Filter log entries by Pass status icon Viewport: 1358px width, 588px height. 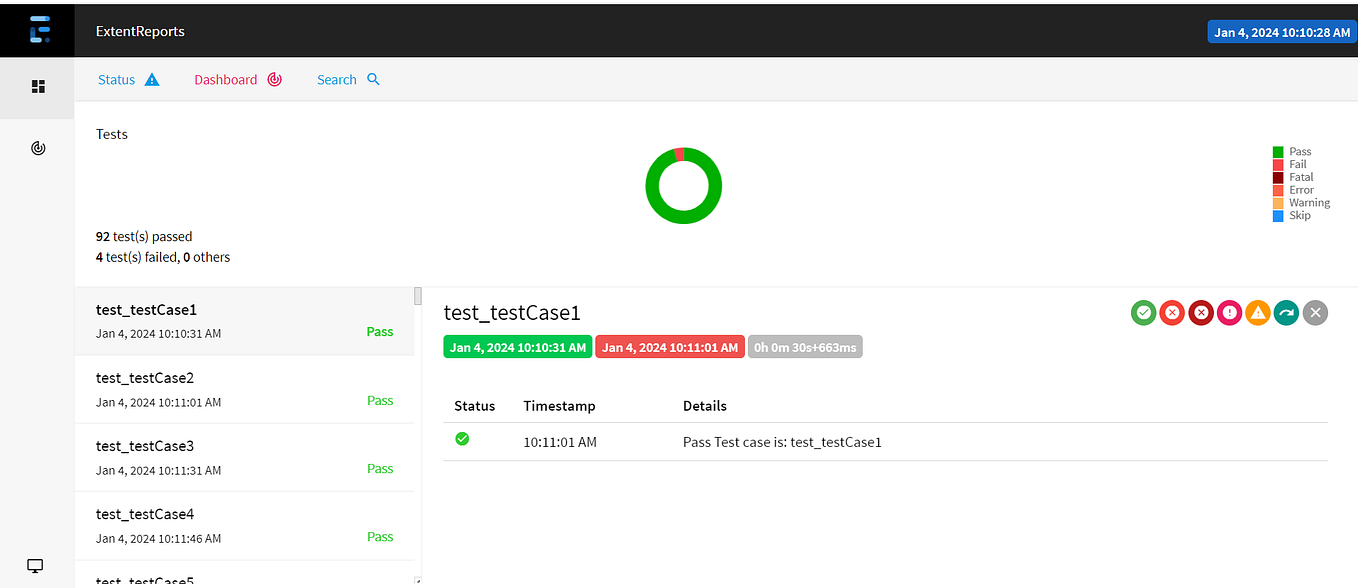(1143, 312)
